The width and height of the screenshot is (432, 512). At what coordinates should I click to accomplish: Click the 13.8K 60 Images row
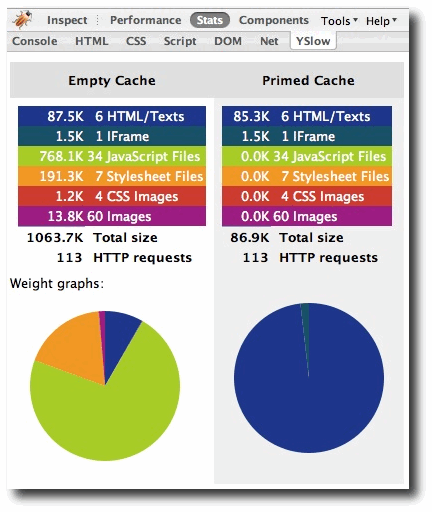(112, 216)
